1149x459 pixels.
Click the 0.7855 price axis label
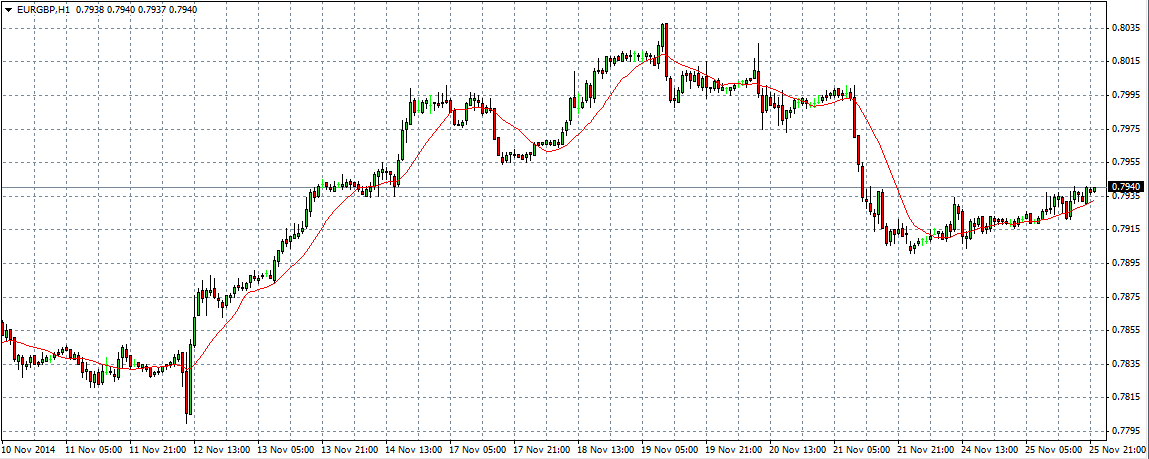pos(1128,330)
